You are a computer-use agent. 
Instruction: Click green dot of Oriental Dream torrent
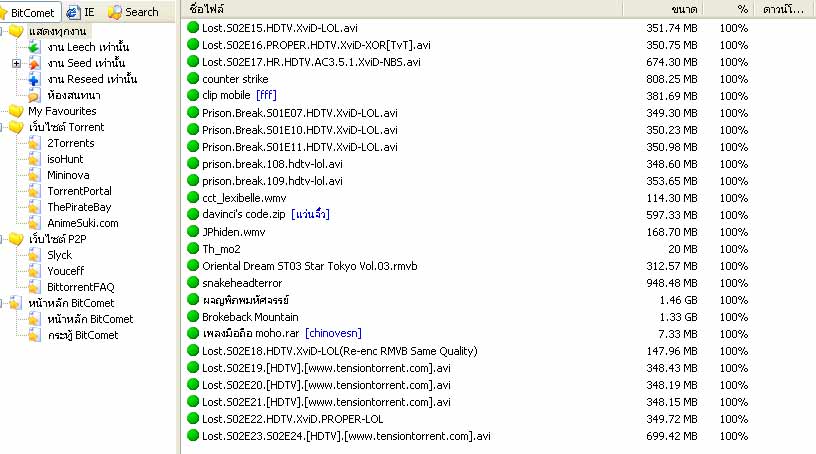[x=193, y=266]
